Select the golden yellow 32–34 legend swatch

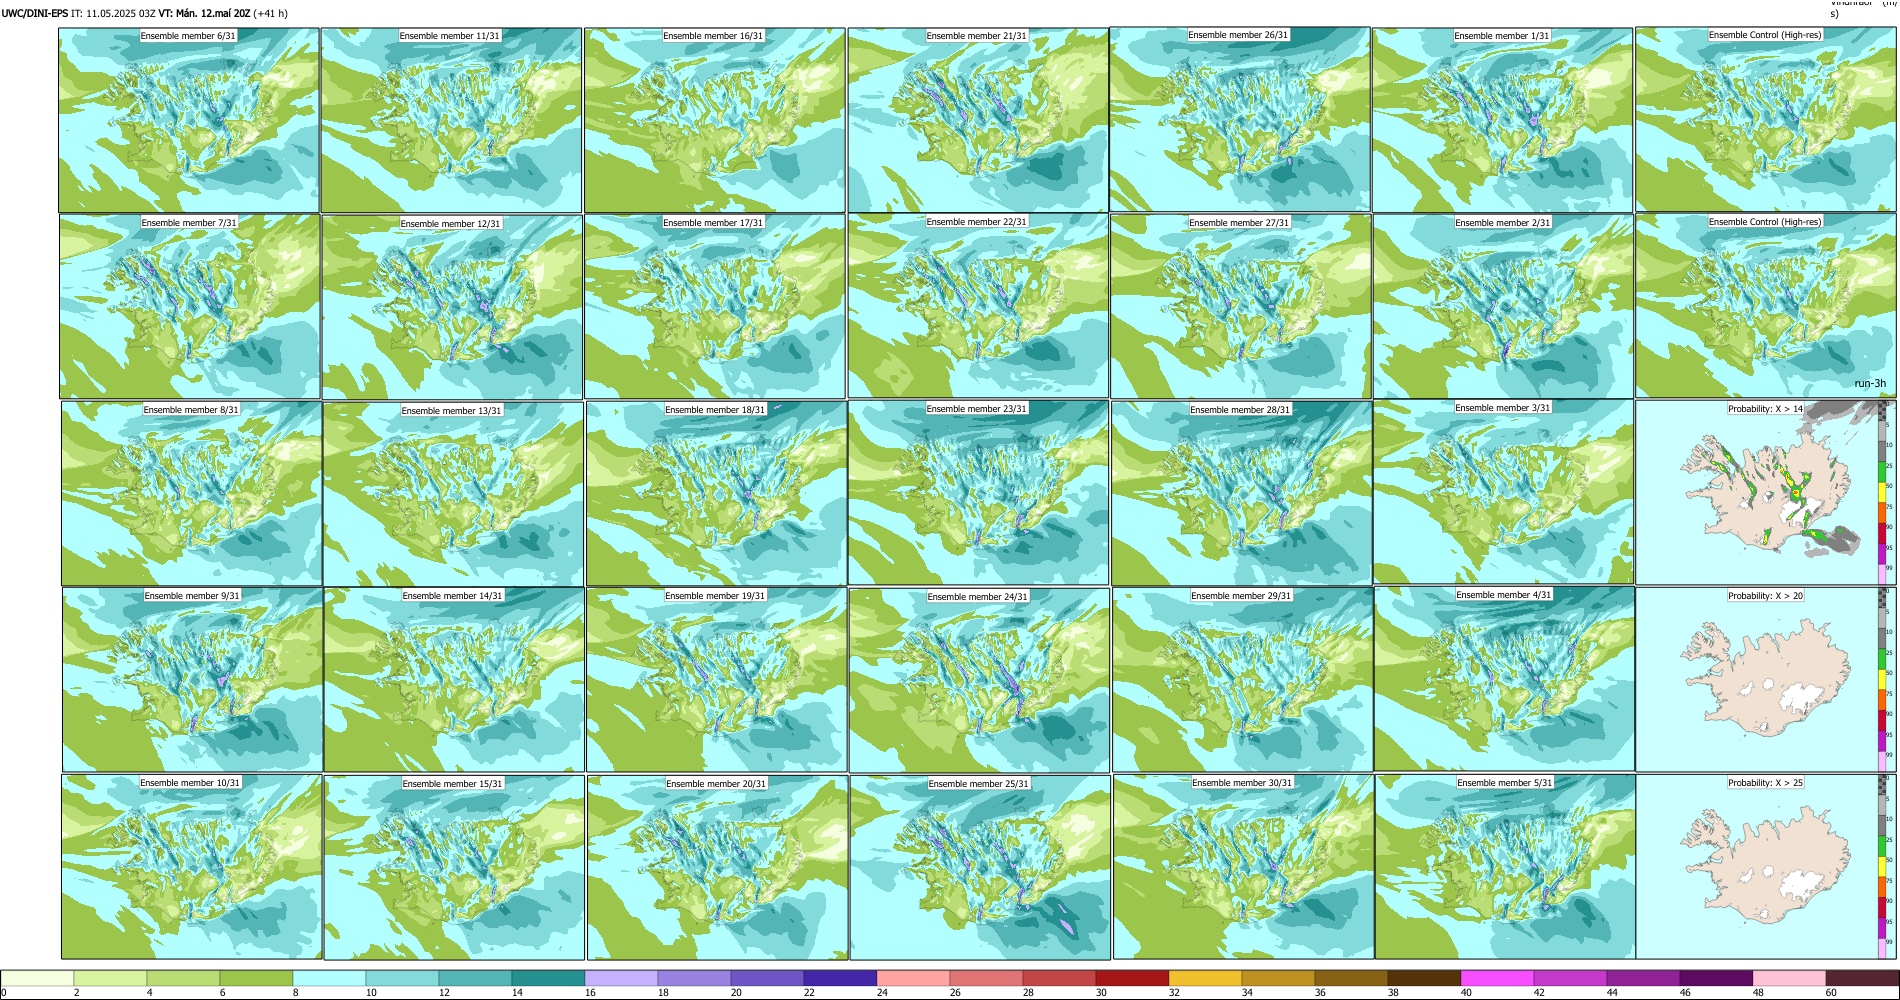click(1205, 978)
